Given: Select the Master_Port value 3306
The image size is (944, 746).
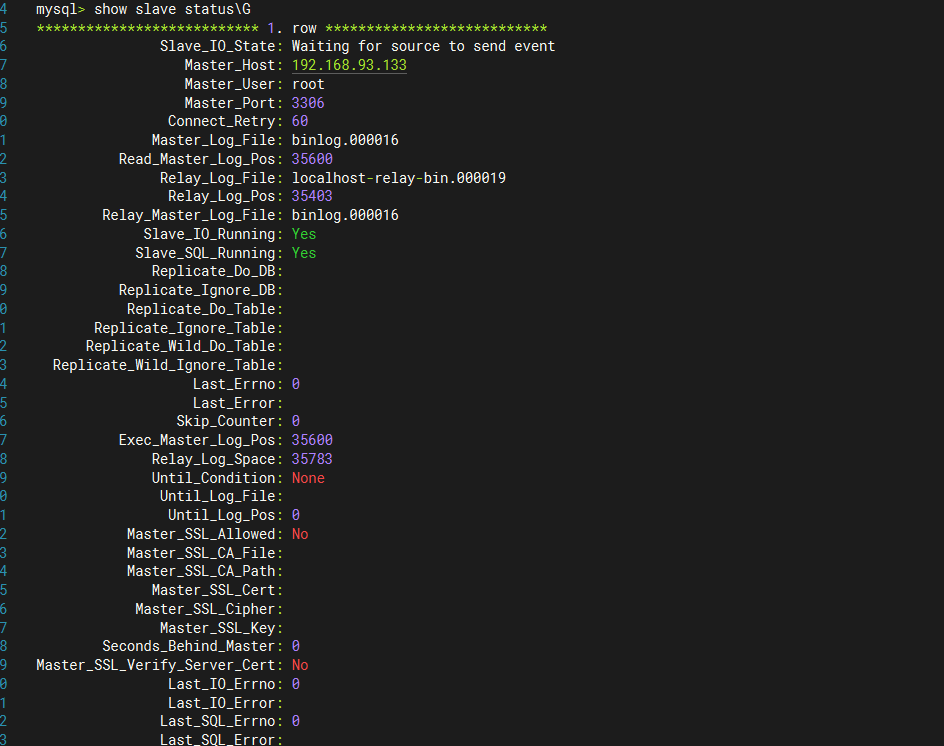Looking at the screenshot, I should point(307,101).
